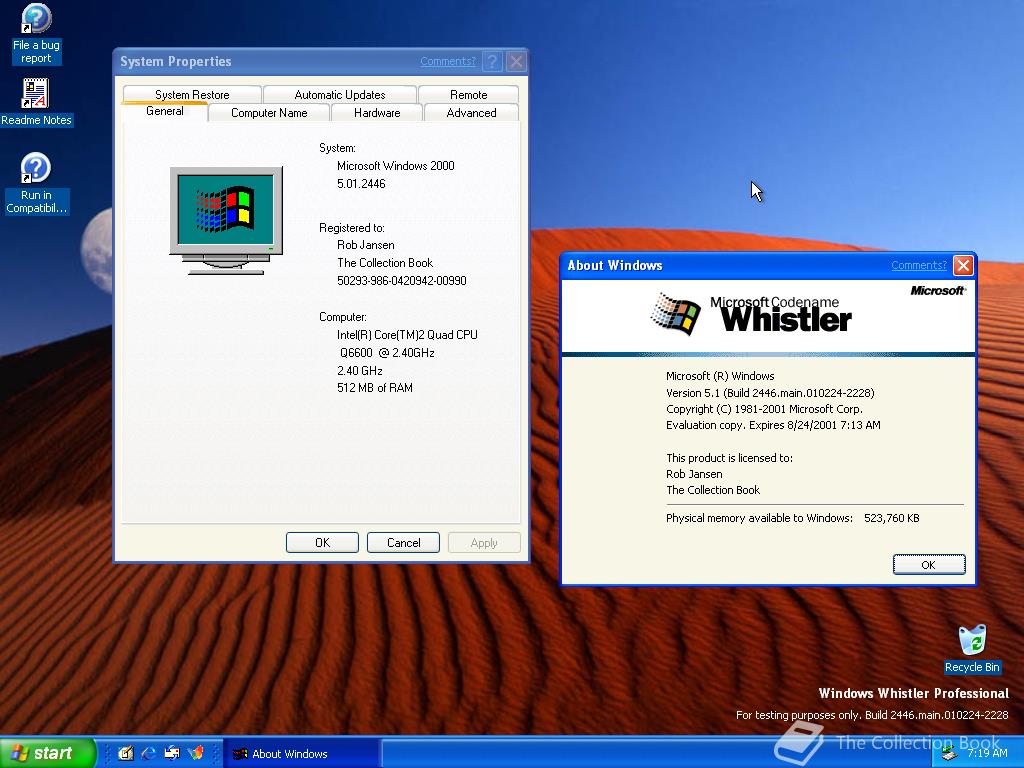The width and height of the screenshot is (1024, 768).
Task: Click the taskbar clock showing 7:19 AM
Action: [x=987, y=753]
